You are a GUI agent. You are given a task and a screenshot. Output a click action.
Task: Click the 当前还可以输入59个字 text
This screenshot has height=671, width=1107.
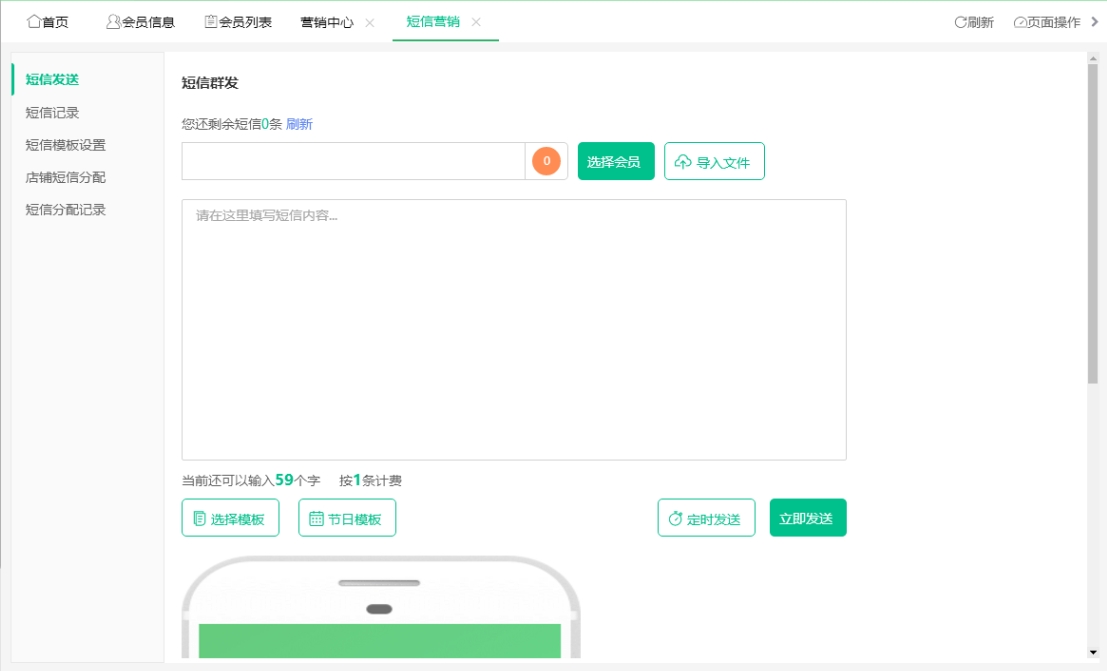pos(251,480)
